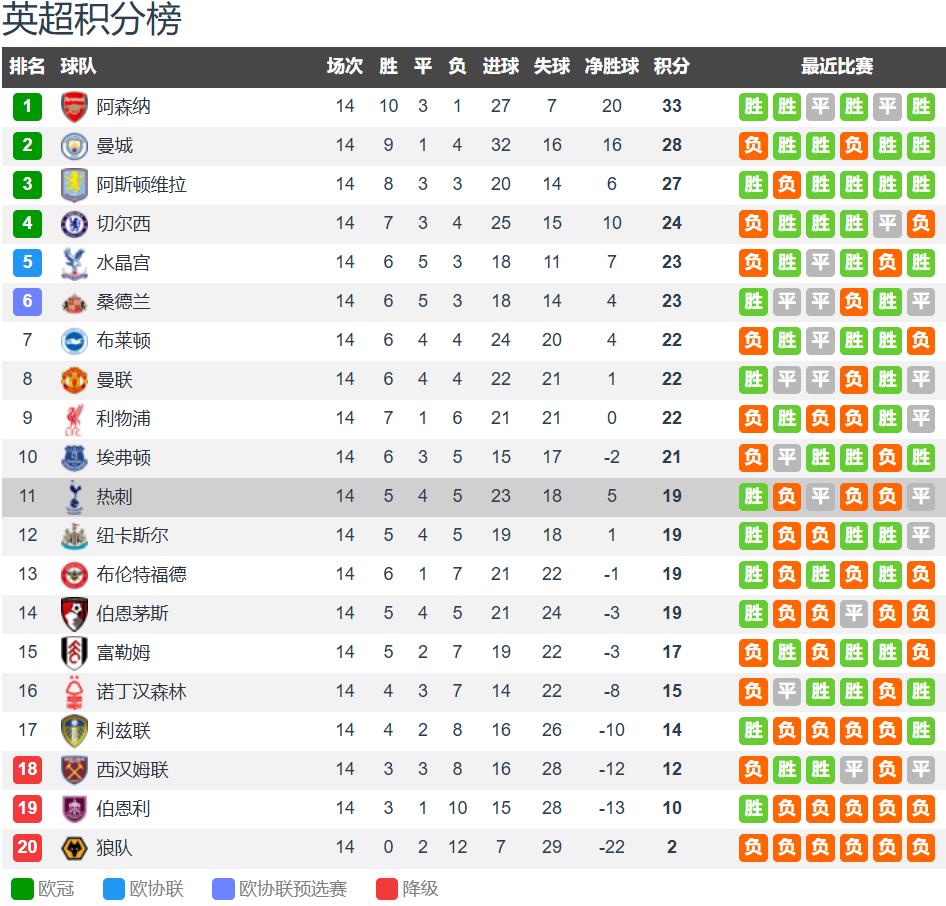Screen dimensions: 946x906
Task: Click the Liverpool club crest icon
Action: coord(75,418)
